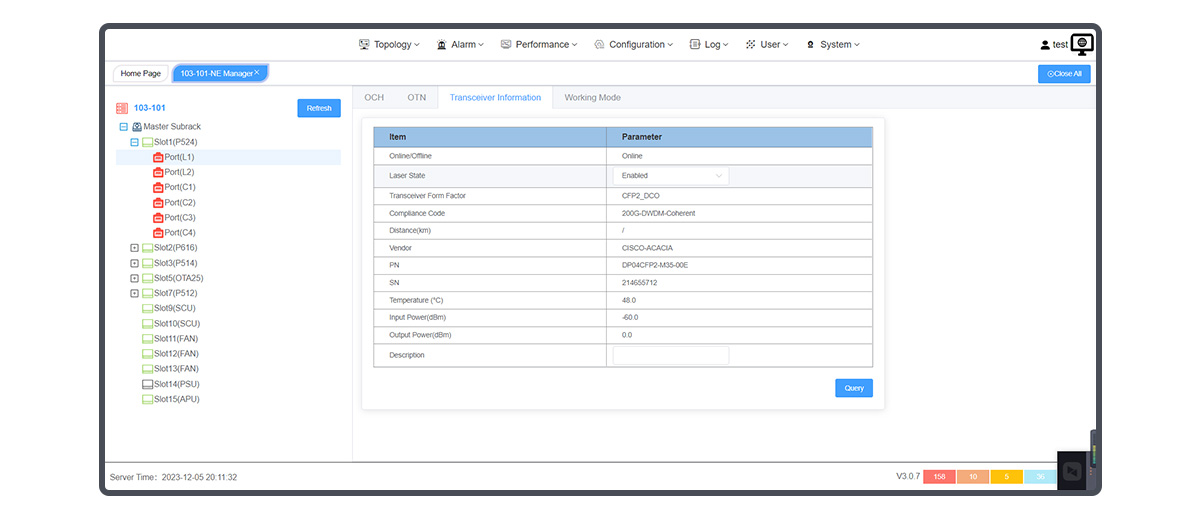Click the Server Time status text
This screenshot has width=1200, height=520.
coord(173,478)
